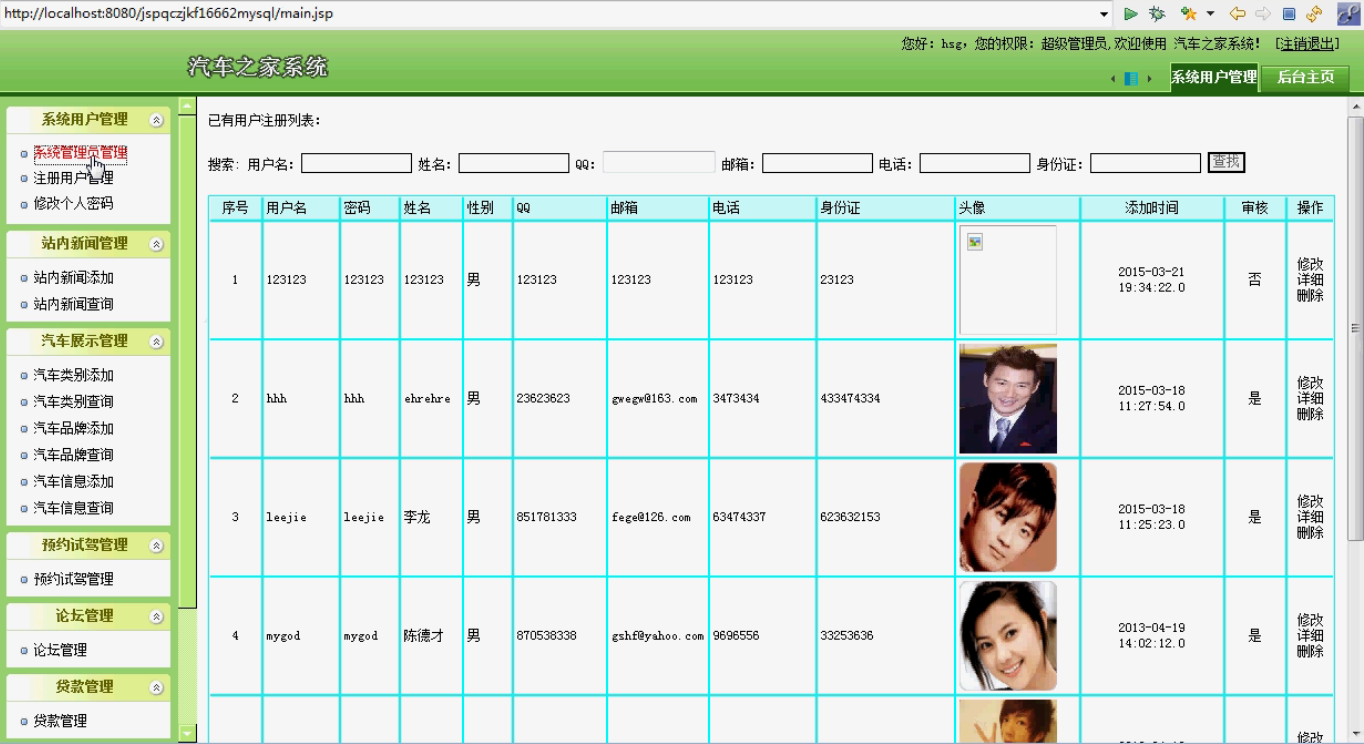Open 汽车品牌添加 menu item
Image resolution: width=1364 pixels, height=744 pixels.
pyautogui.click(x=73, y=428)
